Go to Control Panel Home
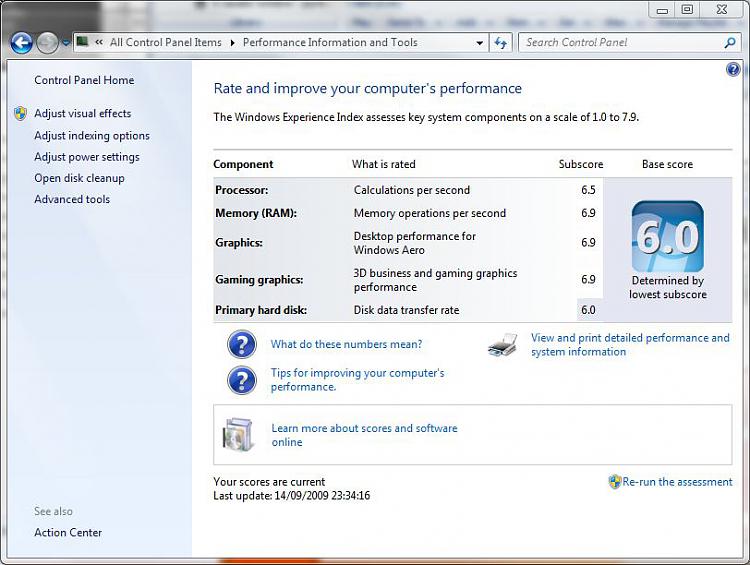750x565 pixels. pyautogui.click(x=84, y=80)
